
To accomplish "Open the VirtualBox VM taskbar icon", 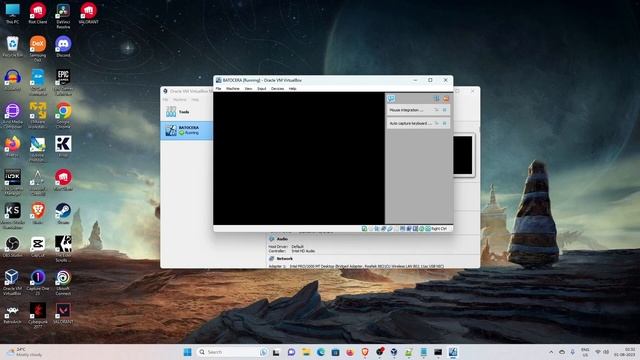I will [x=453, y=352].
